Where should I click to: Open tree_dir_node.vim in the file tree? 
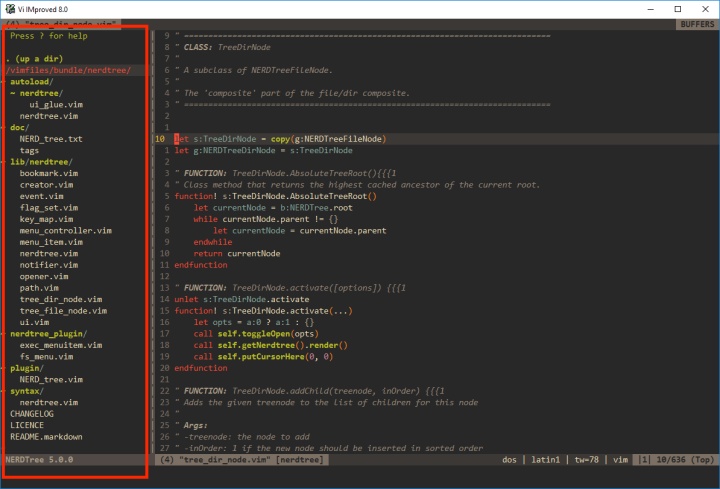61,300
